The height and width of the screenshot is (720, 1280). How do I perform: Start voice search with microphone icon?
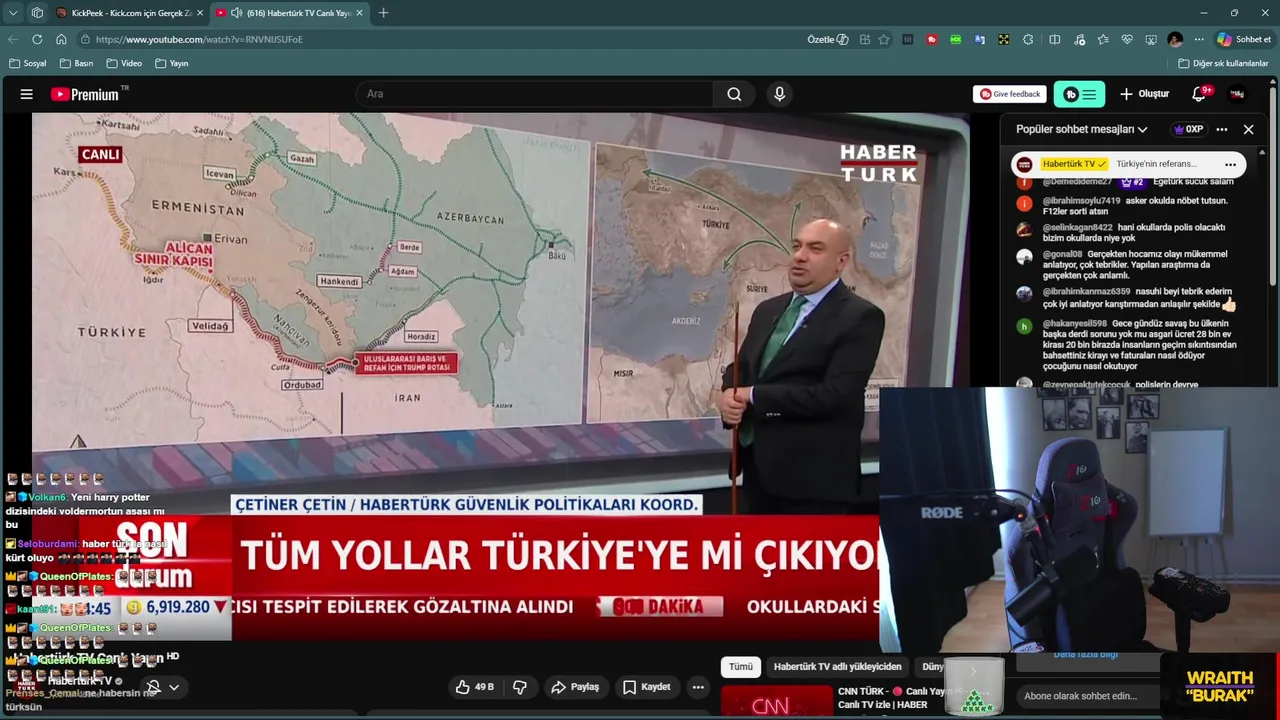point(780,94)
